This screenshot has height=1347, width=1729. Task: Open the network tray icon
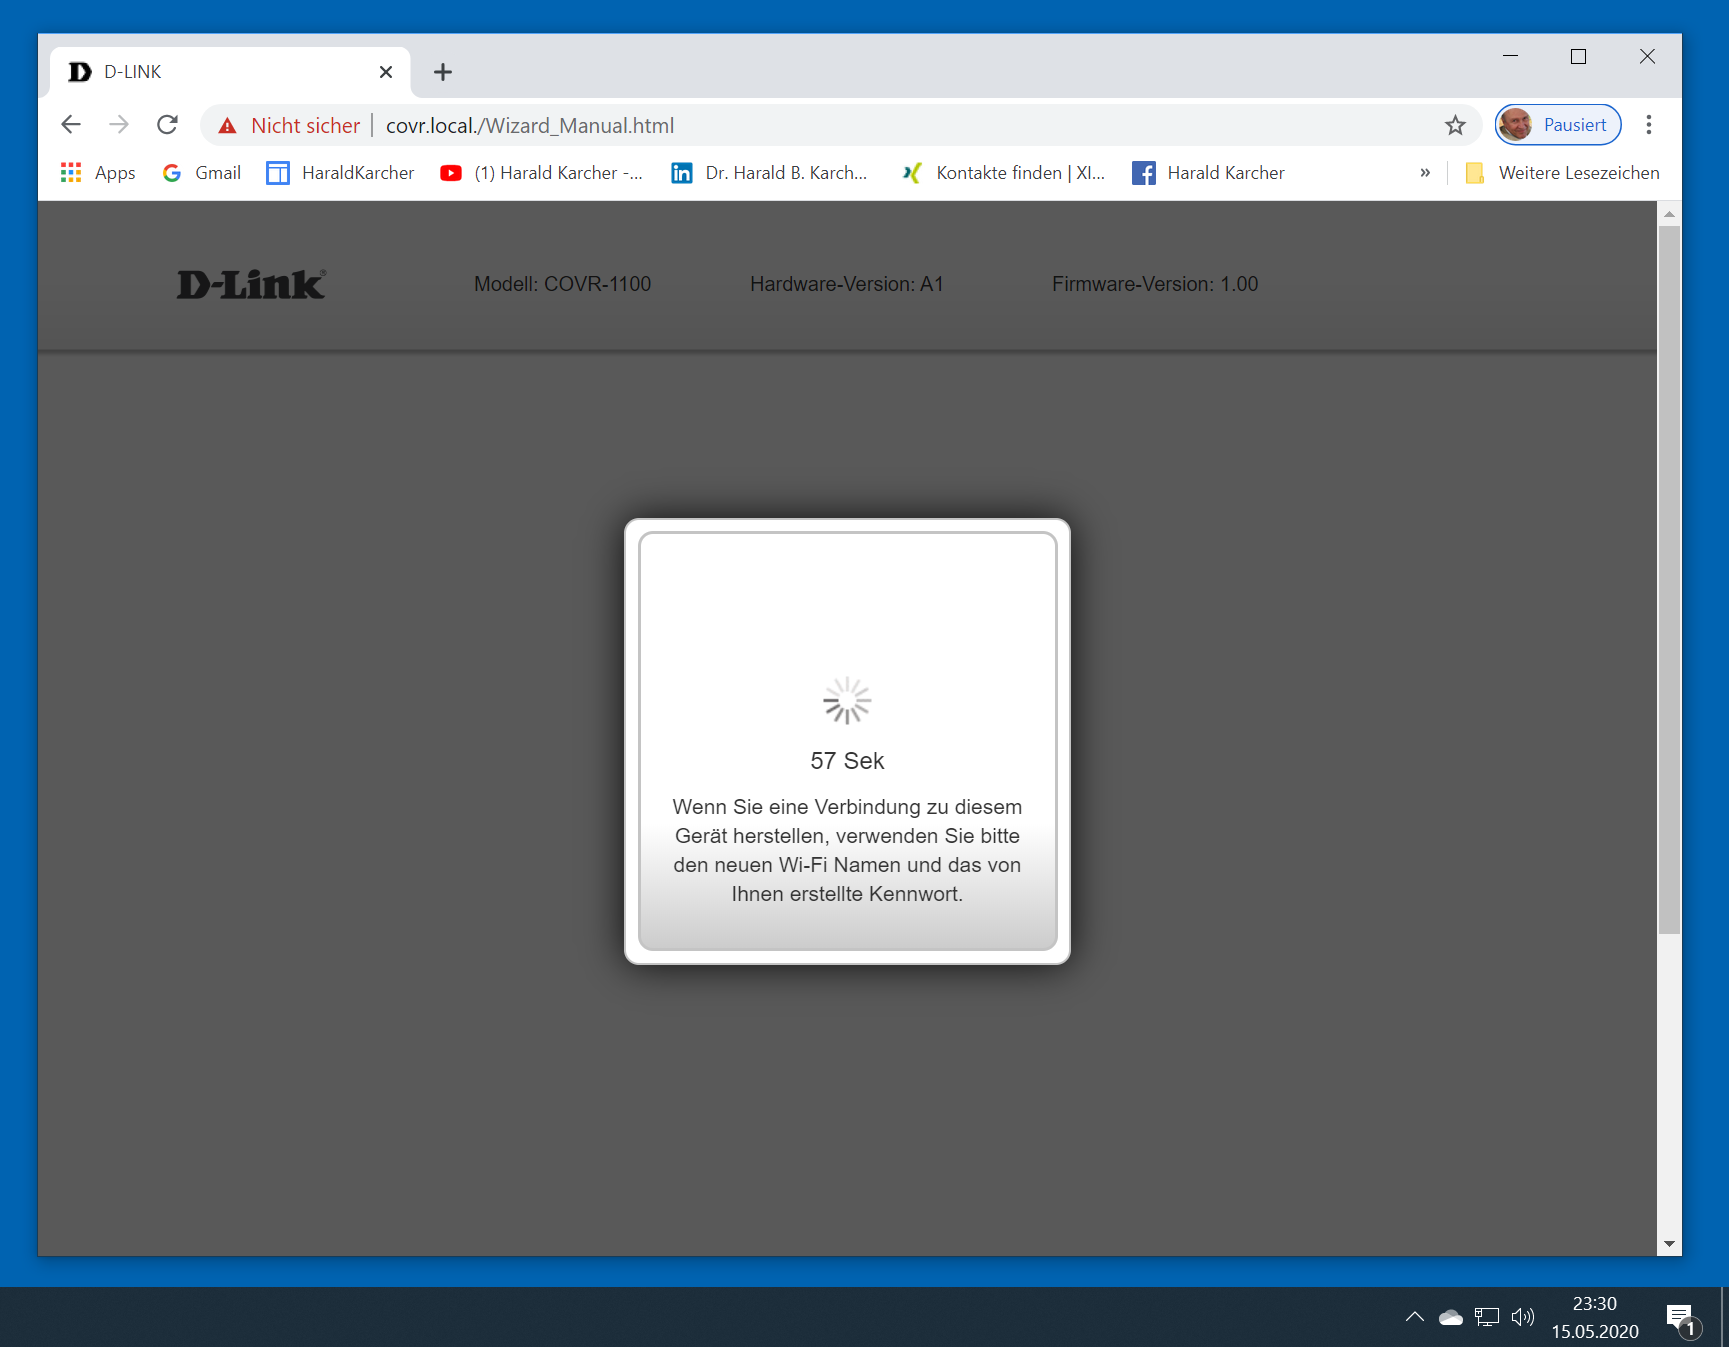[x=1487, y=1317]
